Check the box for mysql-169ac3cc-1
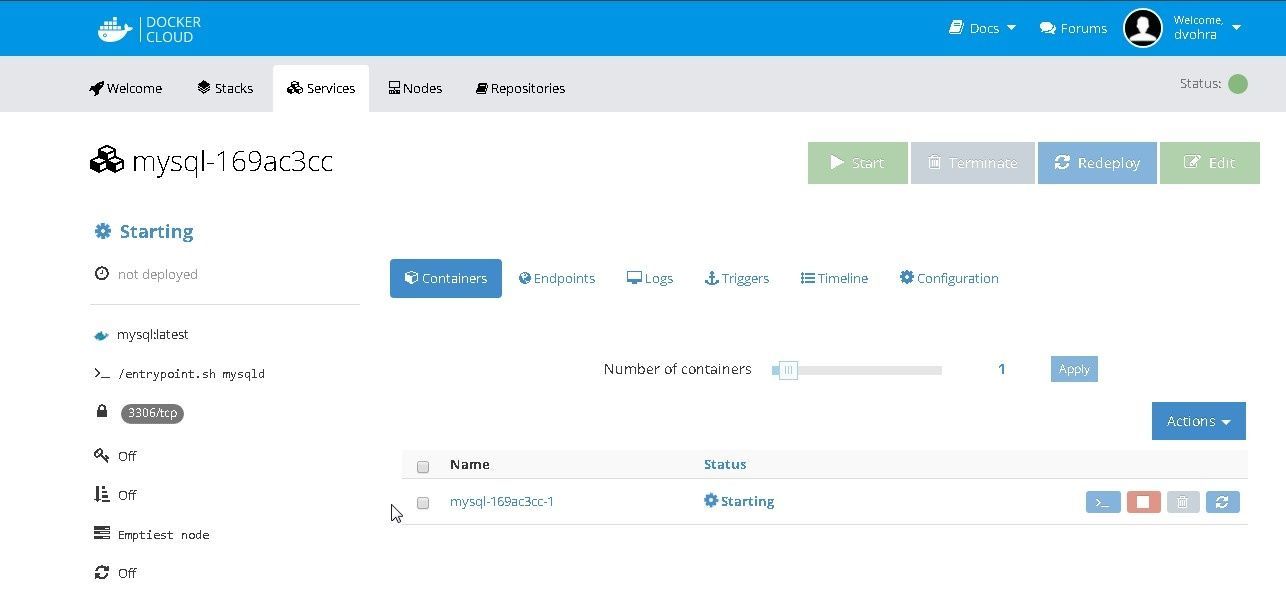1286x600 pixels. (423, 503)
